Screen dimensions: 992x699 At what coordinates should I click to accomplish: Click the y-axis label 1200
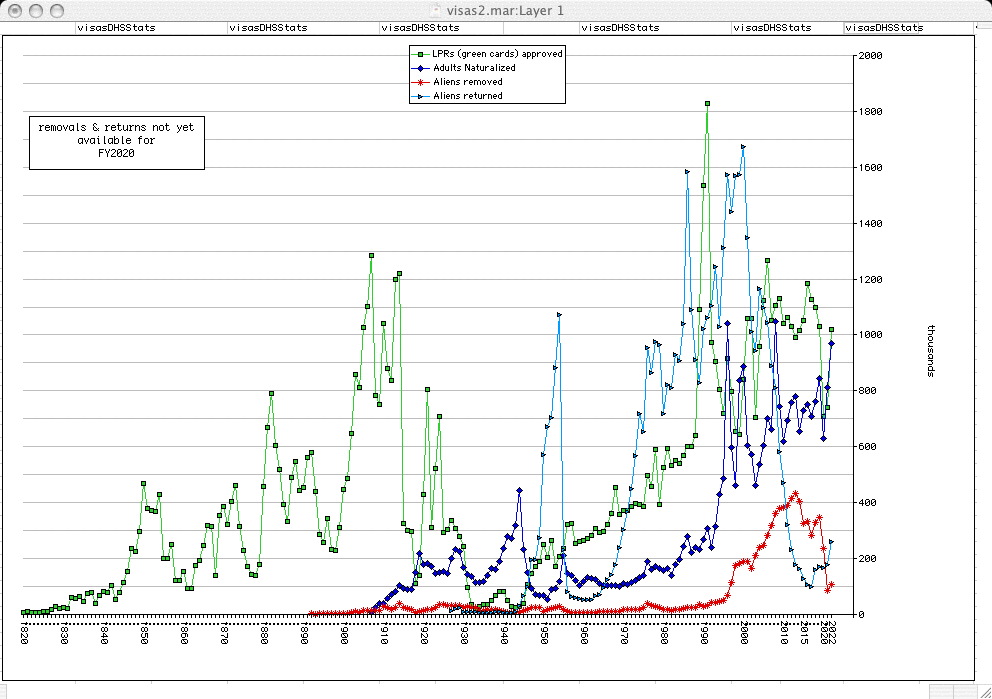pos(871,279)
